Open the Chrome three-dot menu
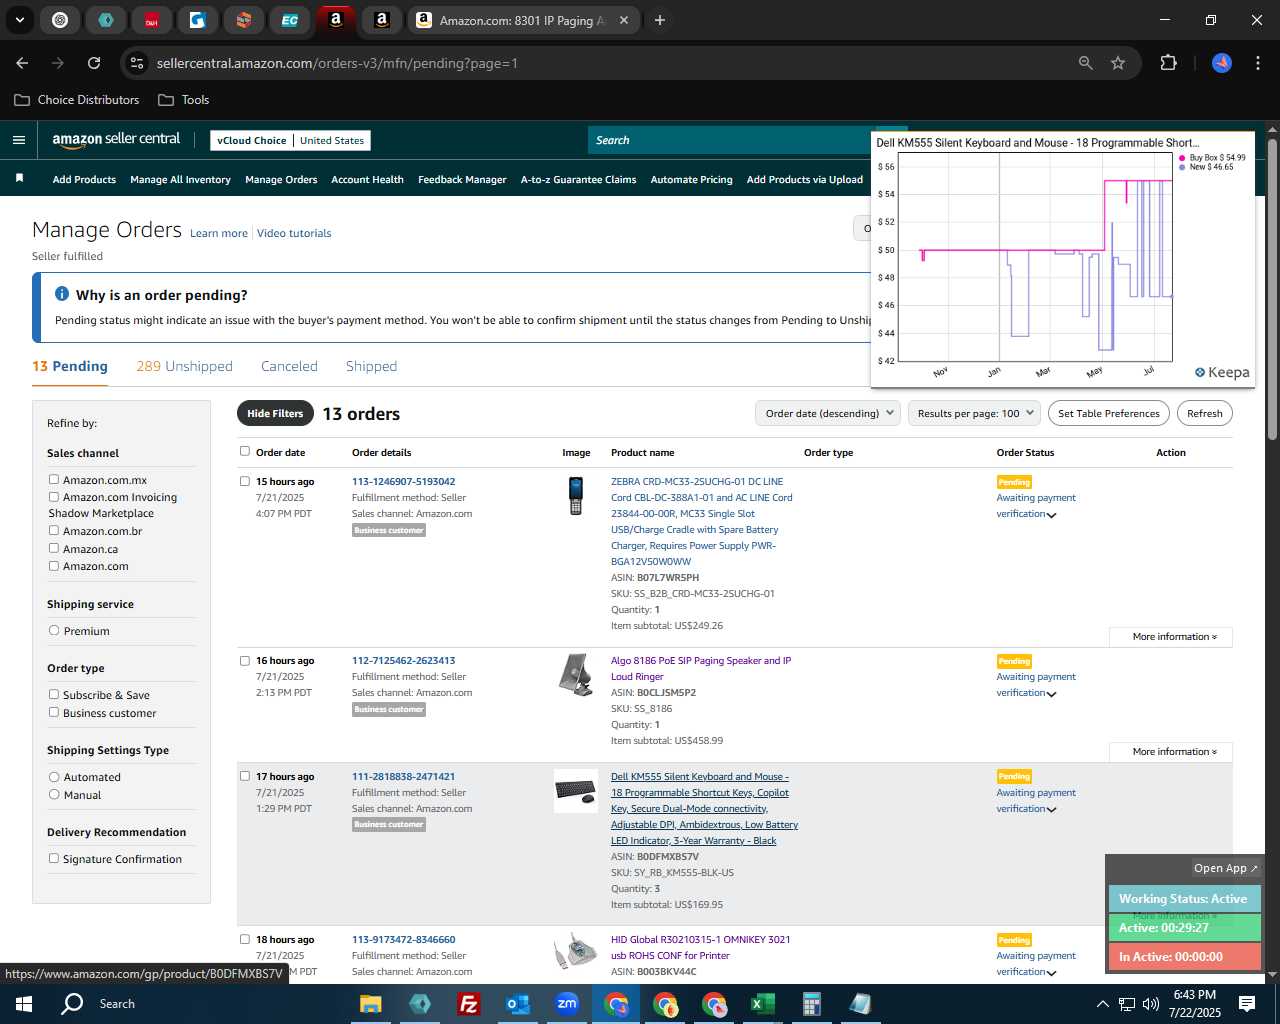 click(x=1256, y=63)
